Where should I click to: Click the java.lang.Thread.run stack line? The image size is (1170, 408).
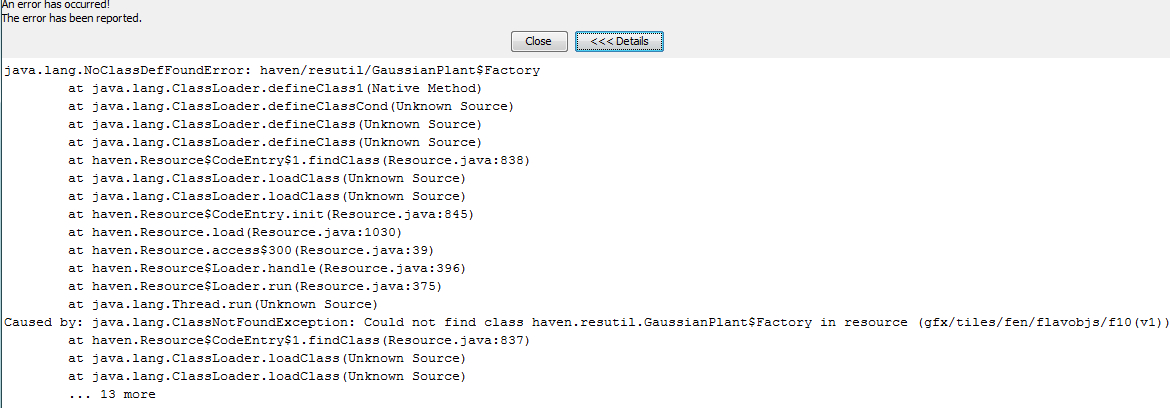223,304
